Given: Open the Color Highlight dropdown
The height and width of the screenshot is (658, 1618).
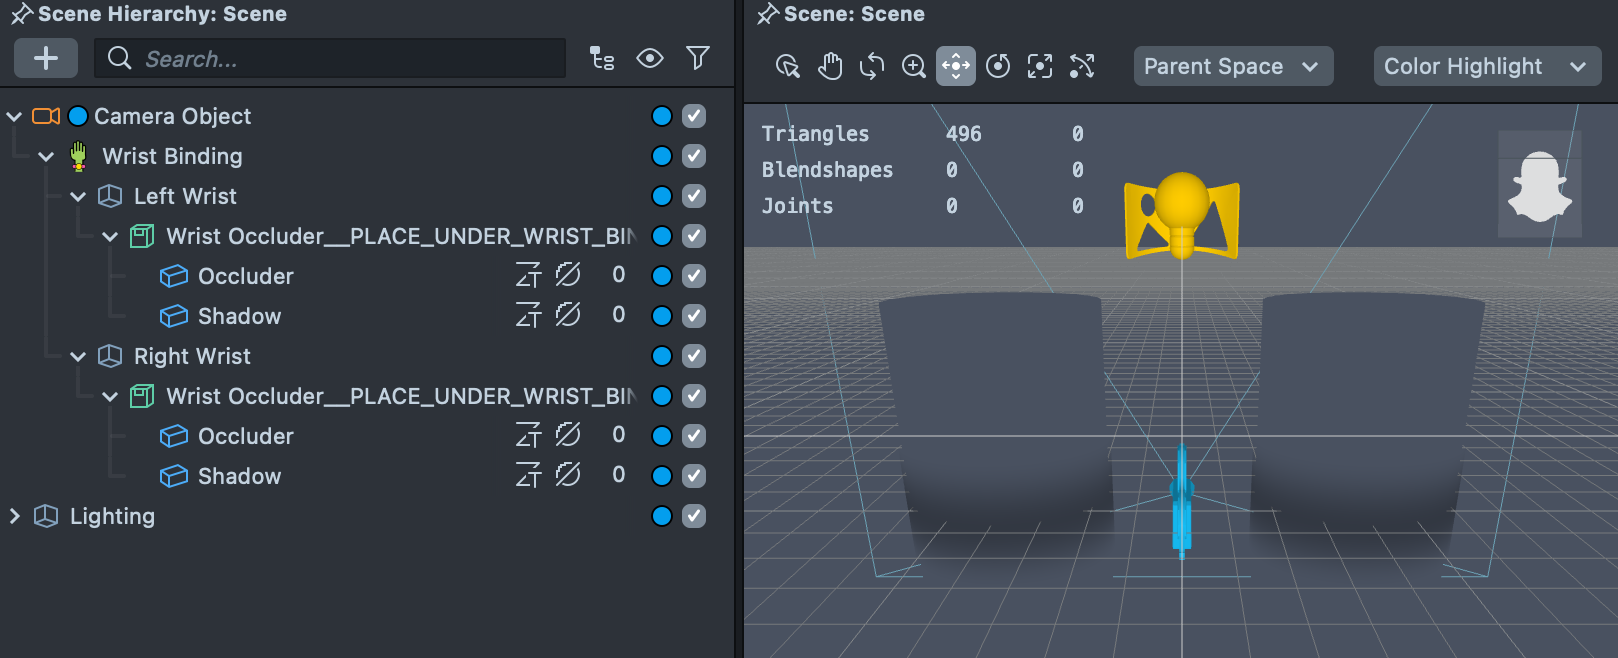Looking at the screenshot, I should [1486, 67].
